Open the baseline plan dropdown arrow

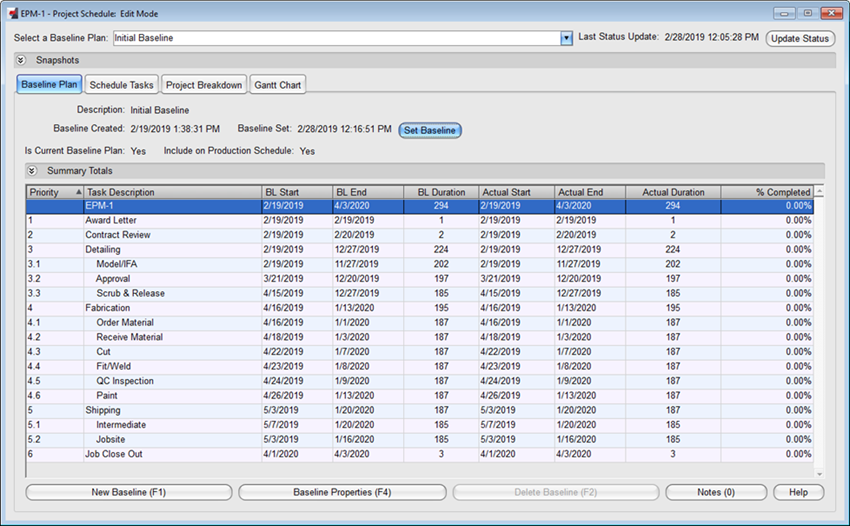(x=566, y=38)
